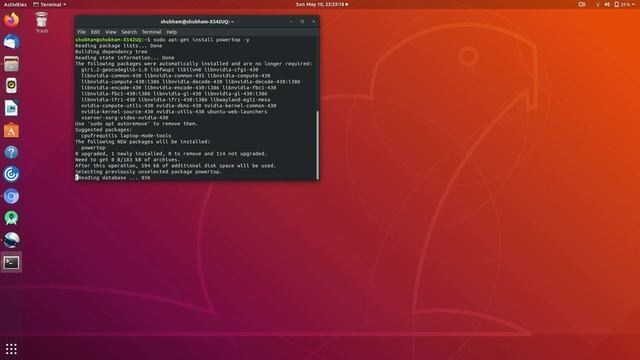Open Android Studio from the dock
This screenshot has width=640, height=360.
(11, 218)
